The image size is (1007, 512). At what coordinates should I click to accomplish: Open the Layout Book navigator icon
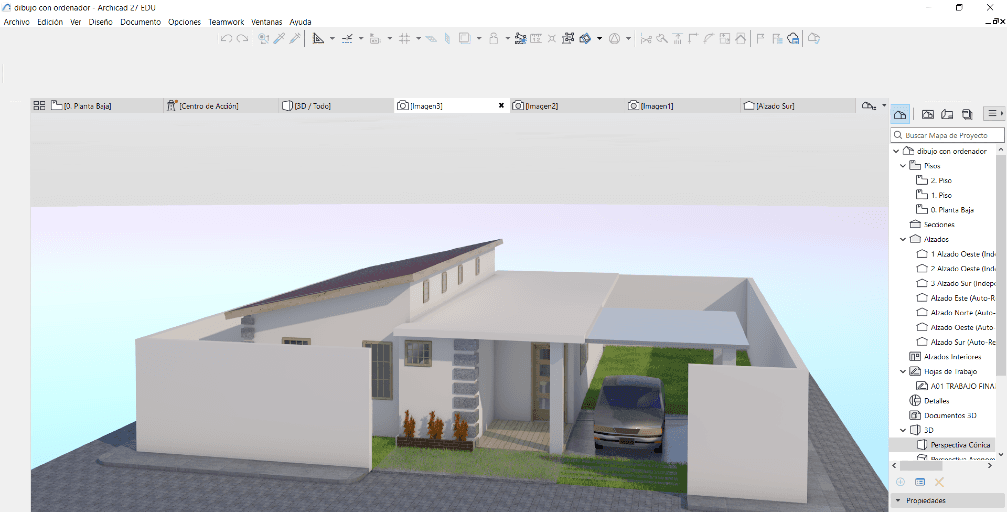tap(946, 114)
